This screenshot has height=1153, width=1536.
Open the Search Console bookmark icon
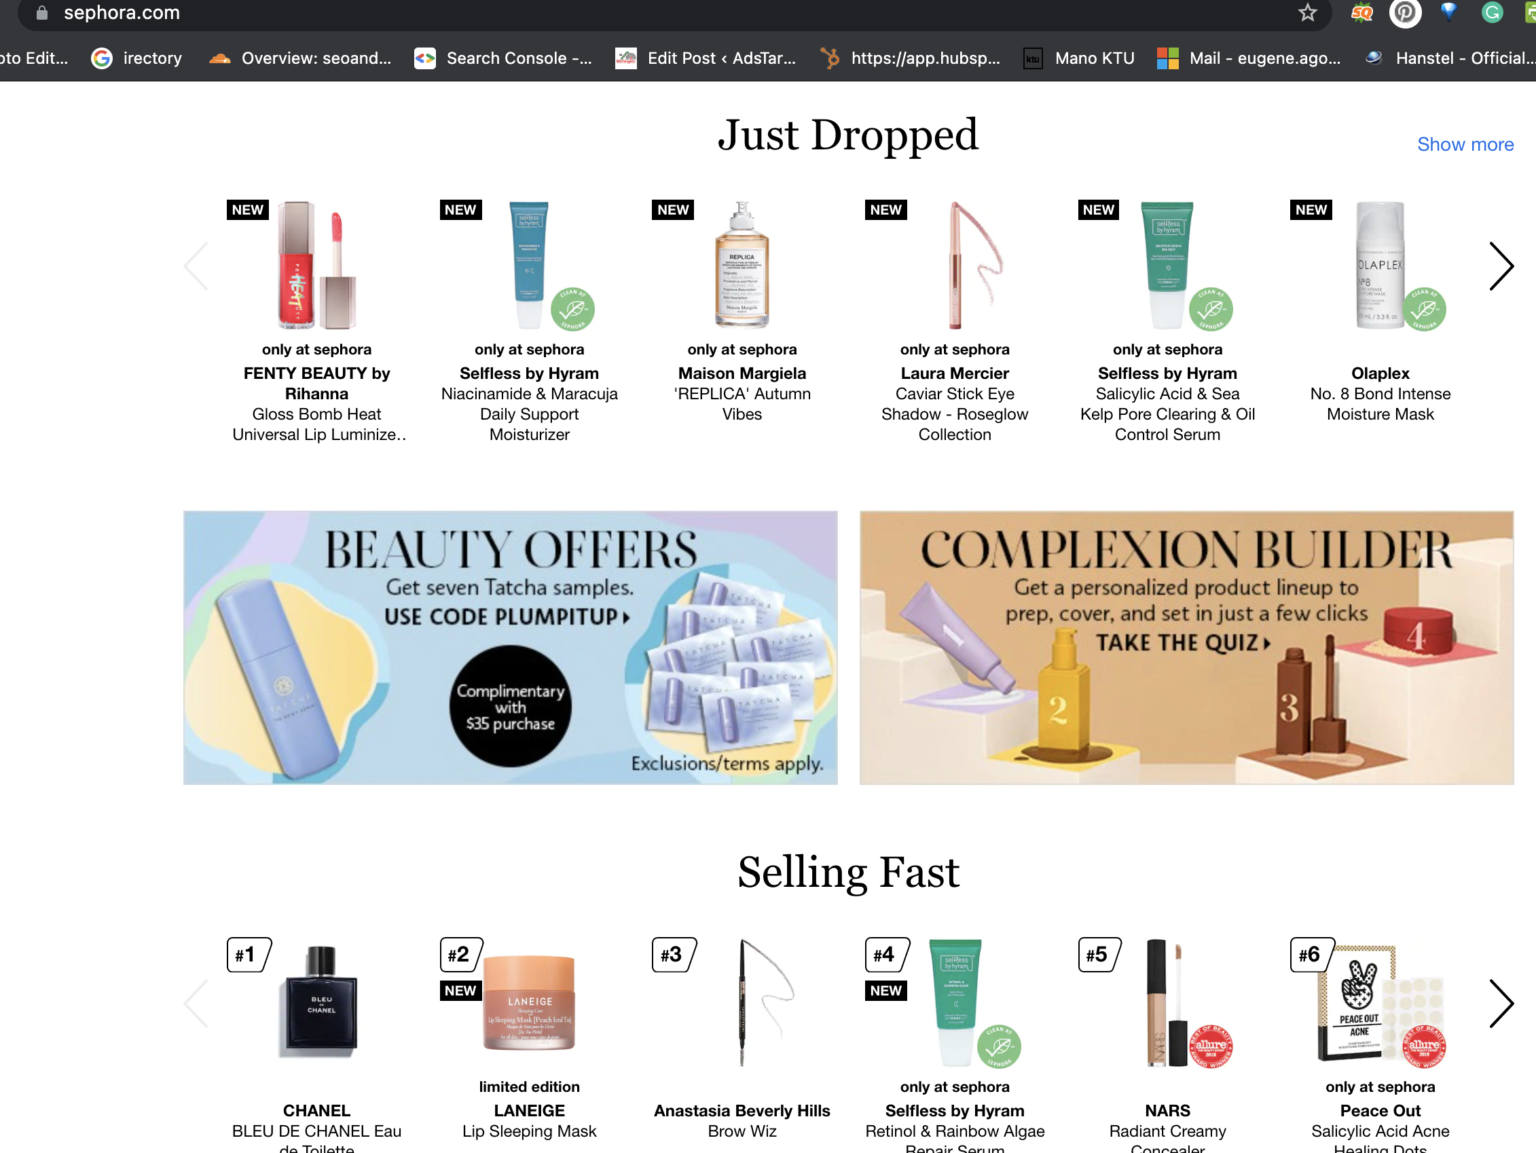(x=424, y=58)
